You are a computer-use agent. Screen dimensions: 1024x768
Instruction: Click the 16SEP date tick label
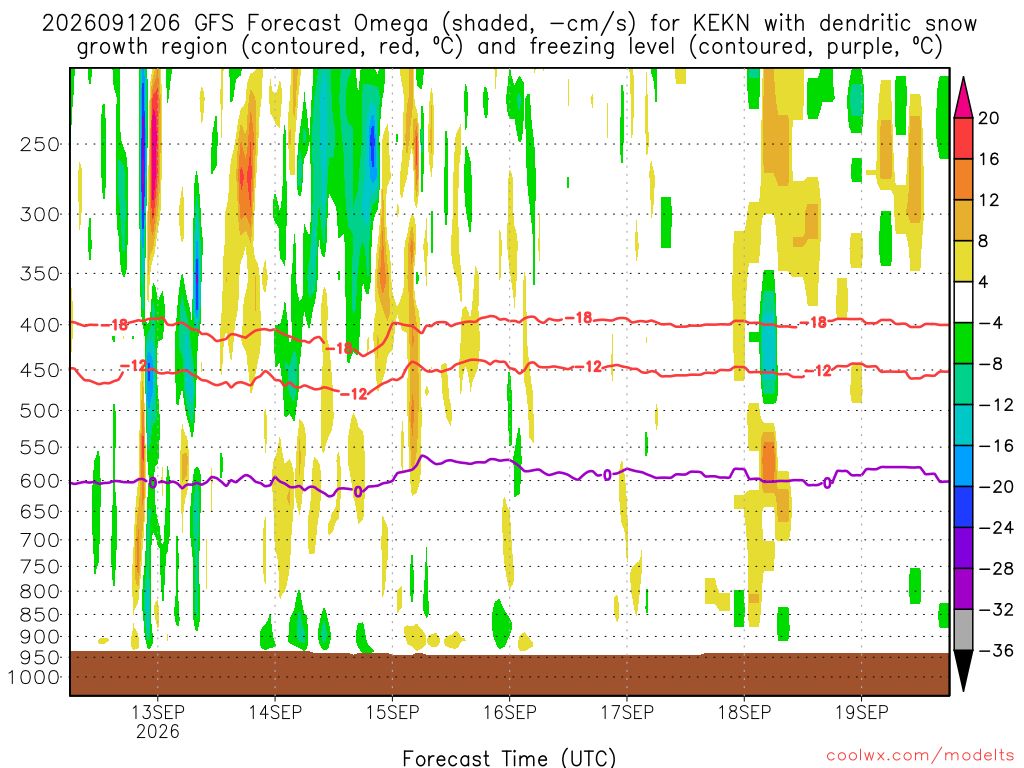coord(509,712)
